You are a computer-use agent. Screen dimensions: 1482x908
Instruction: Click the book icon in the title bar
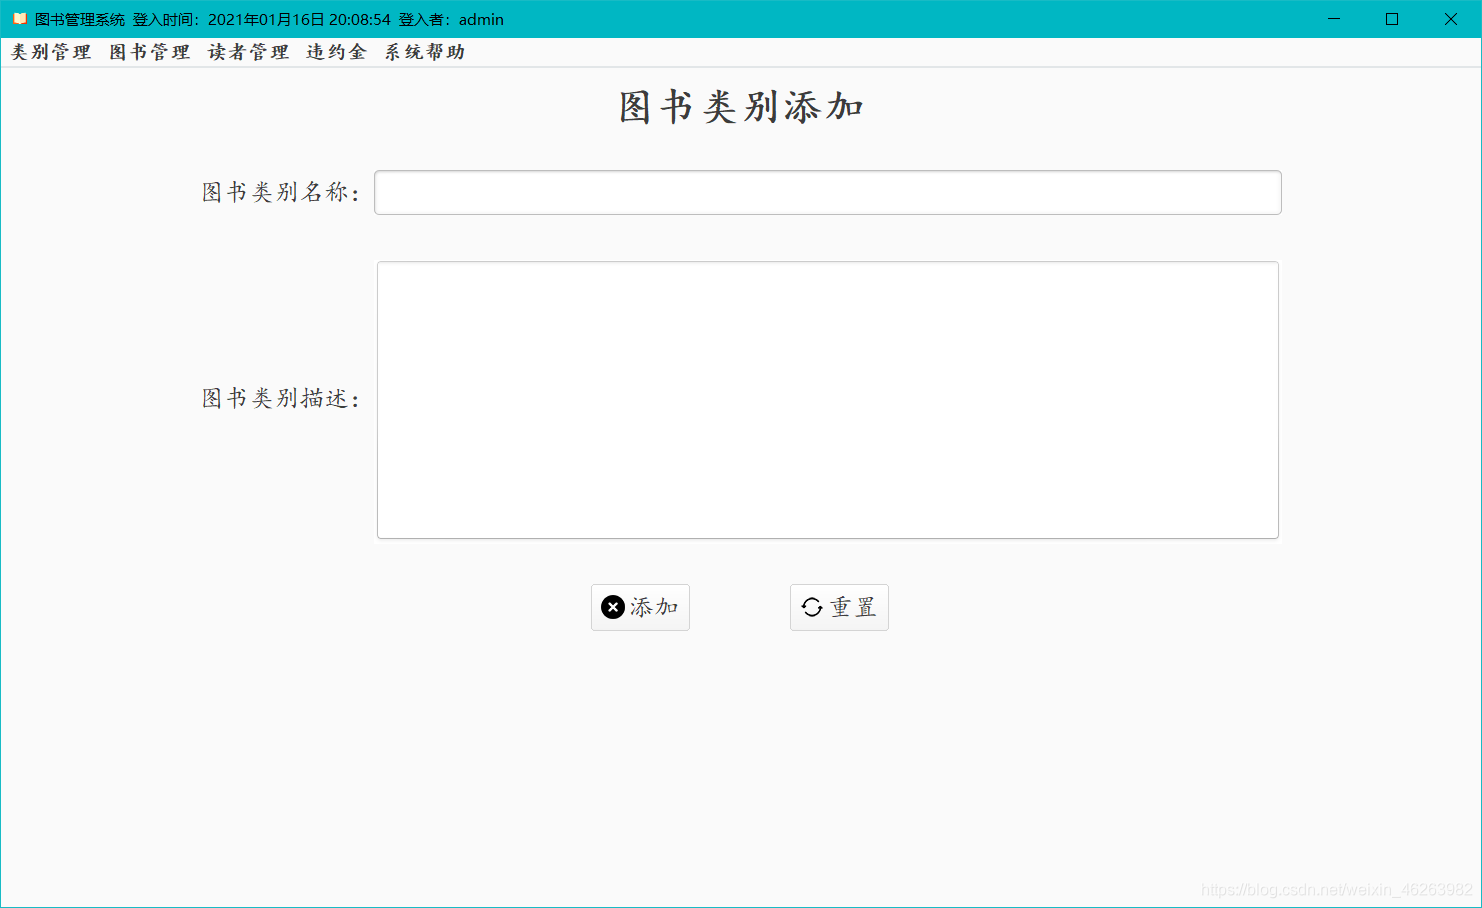click(20, 19)
